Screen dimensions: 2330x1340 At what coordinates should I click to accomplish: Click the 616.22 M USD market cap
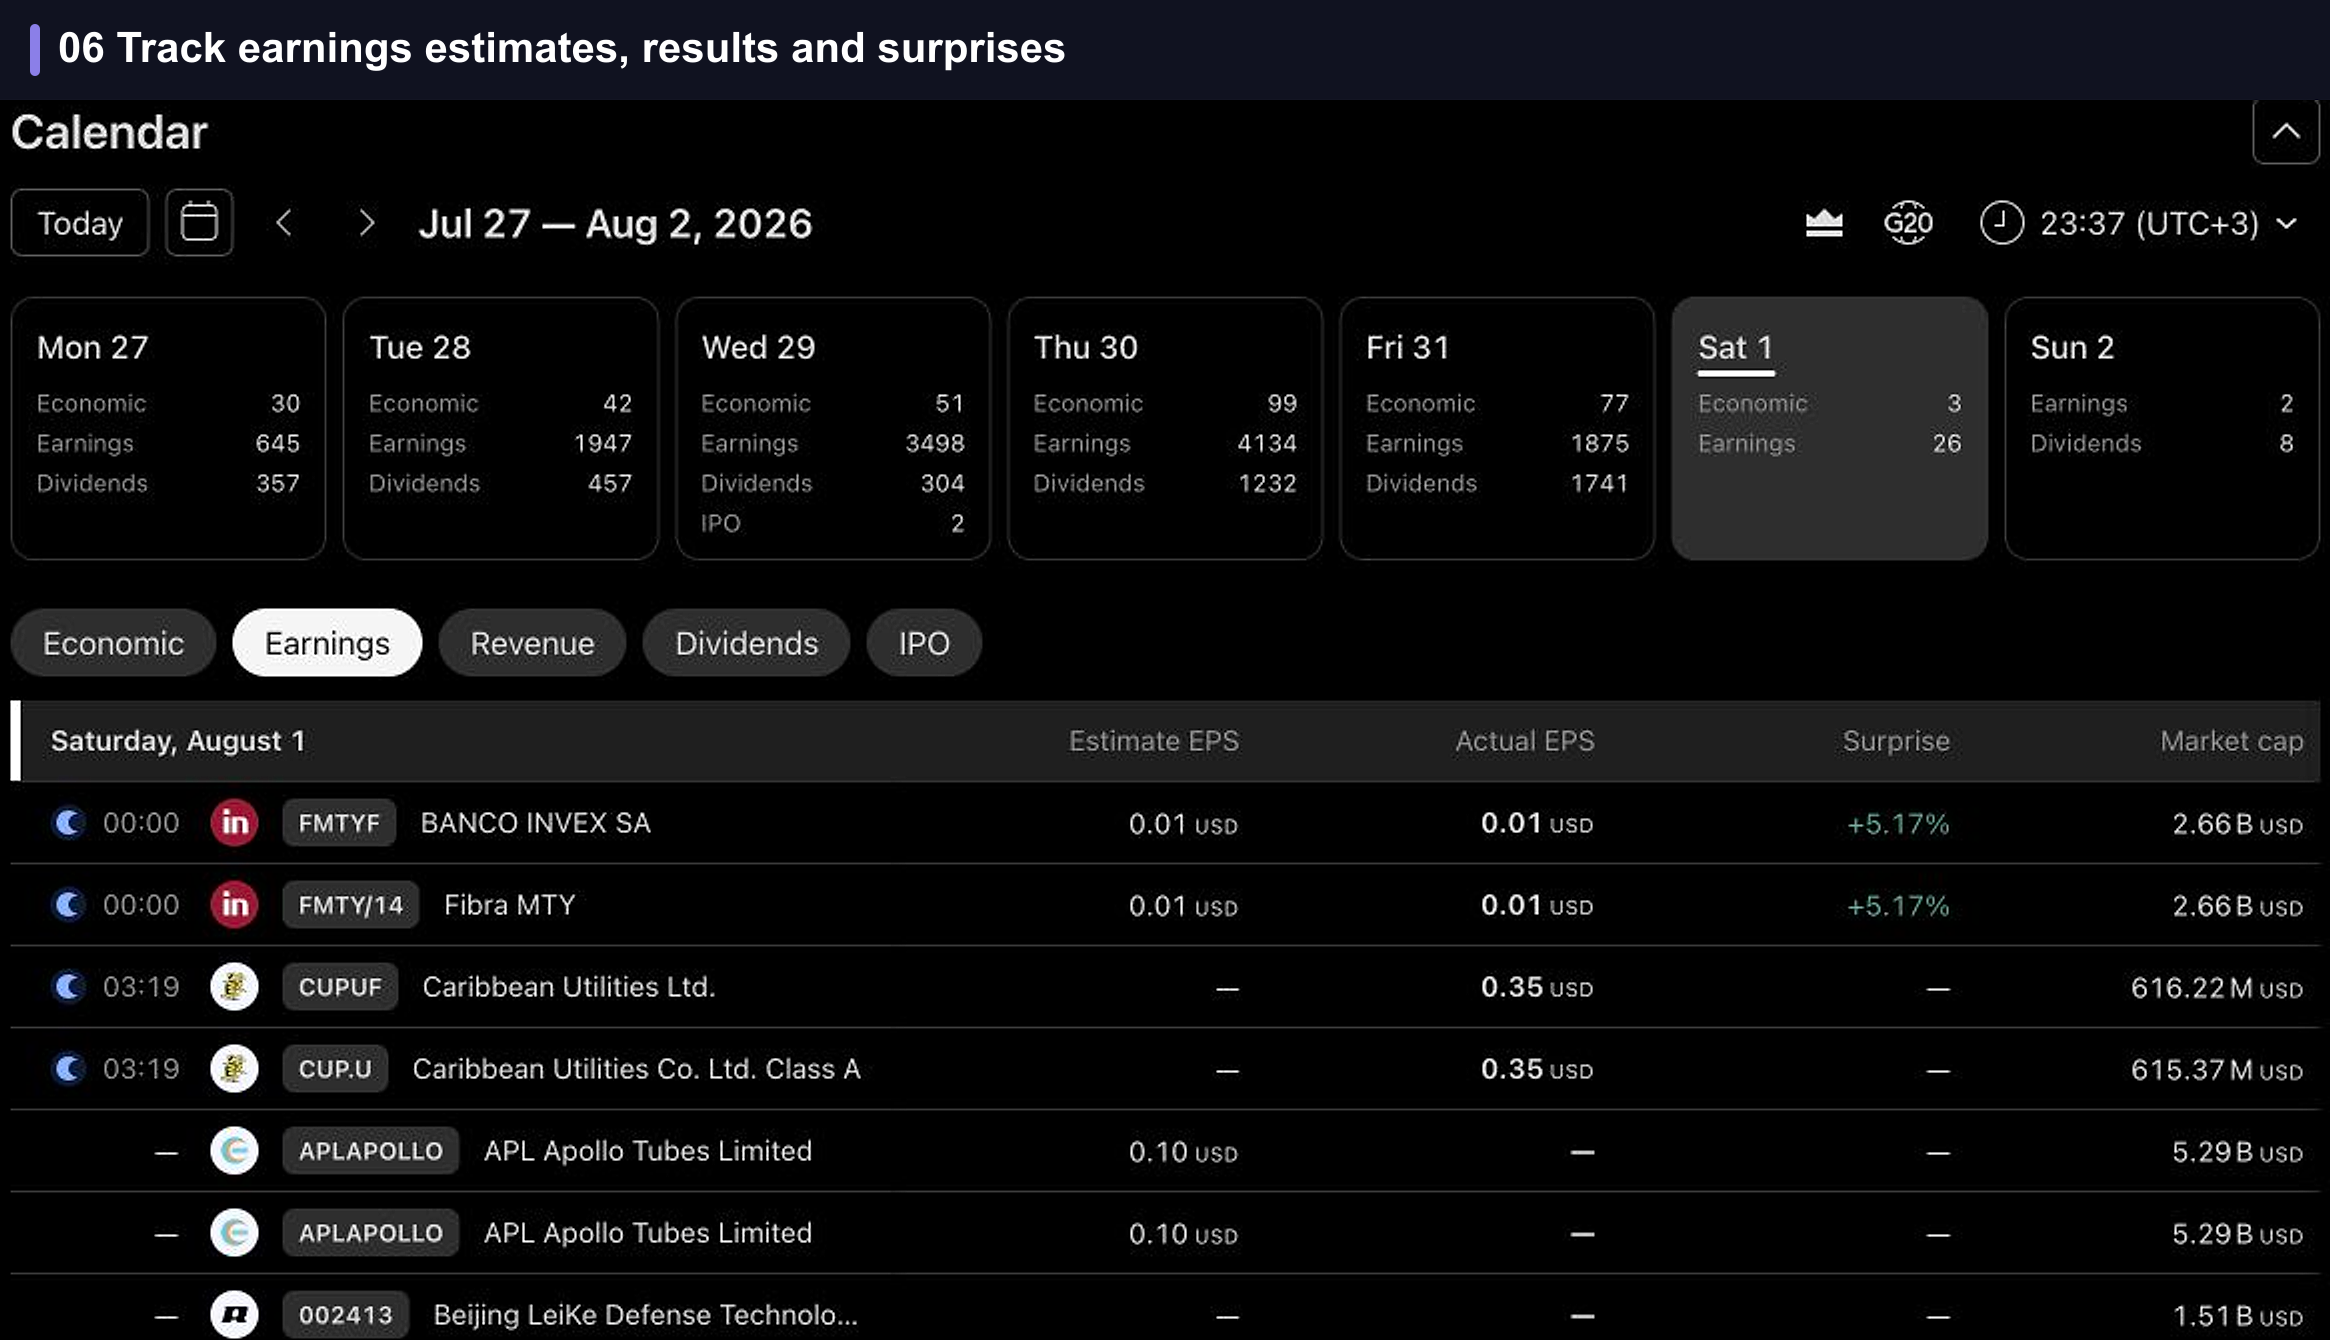pos(2216,988)
